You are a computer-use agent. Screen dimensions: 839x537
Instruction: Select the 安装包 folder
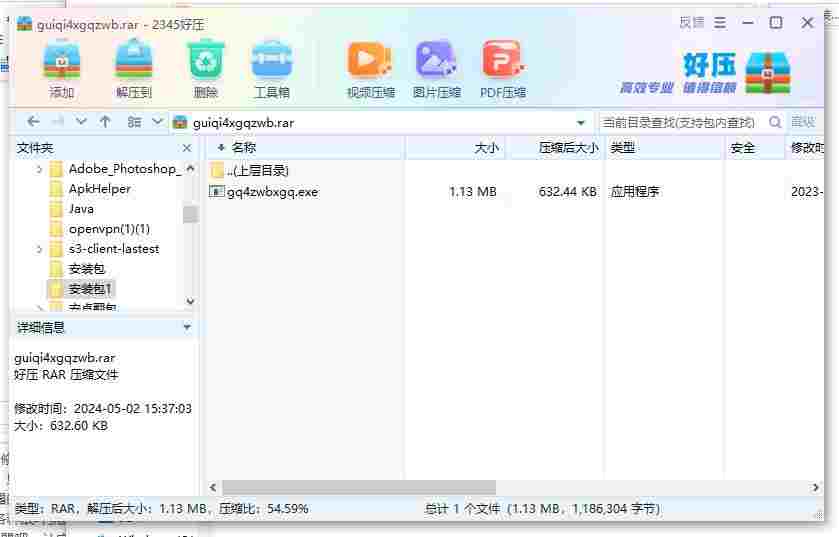click(x=87, y=269)
